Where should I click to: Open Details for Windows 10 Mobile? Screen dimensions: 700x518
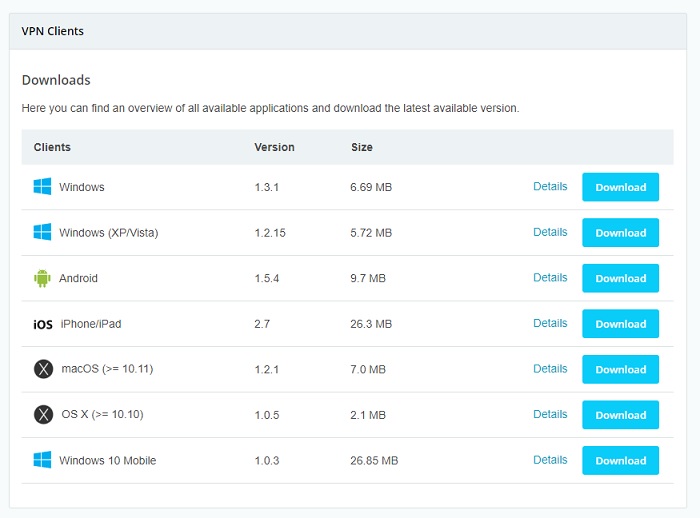point(550,460)
